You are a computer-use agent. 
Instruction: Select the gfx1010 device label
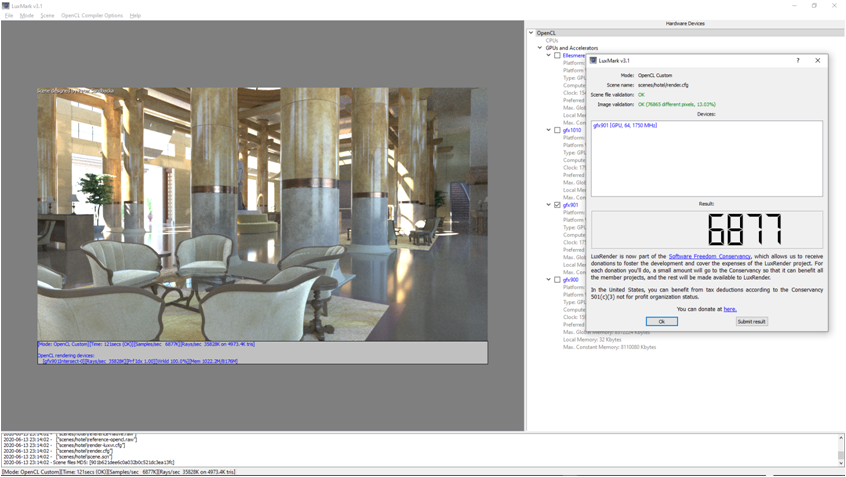(572, 130)
